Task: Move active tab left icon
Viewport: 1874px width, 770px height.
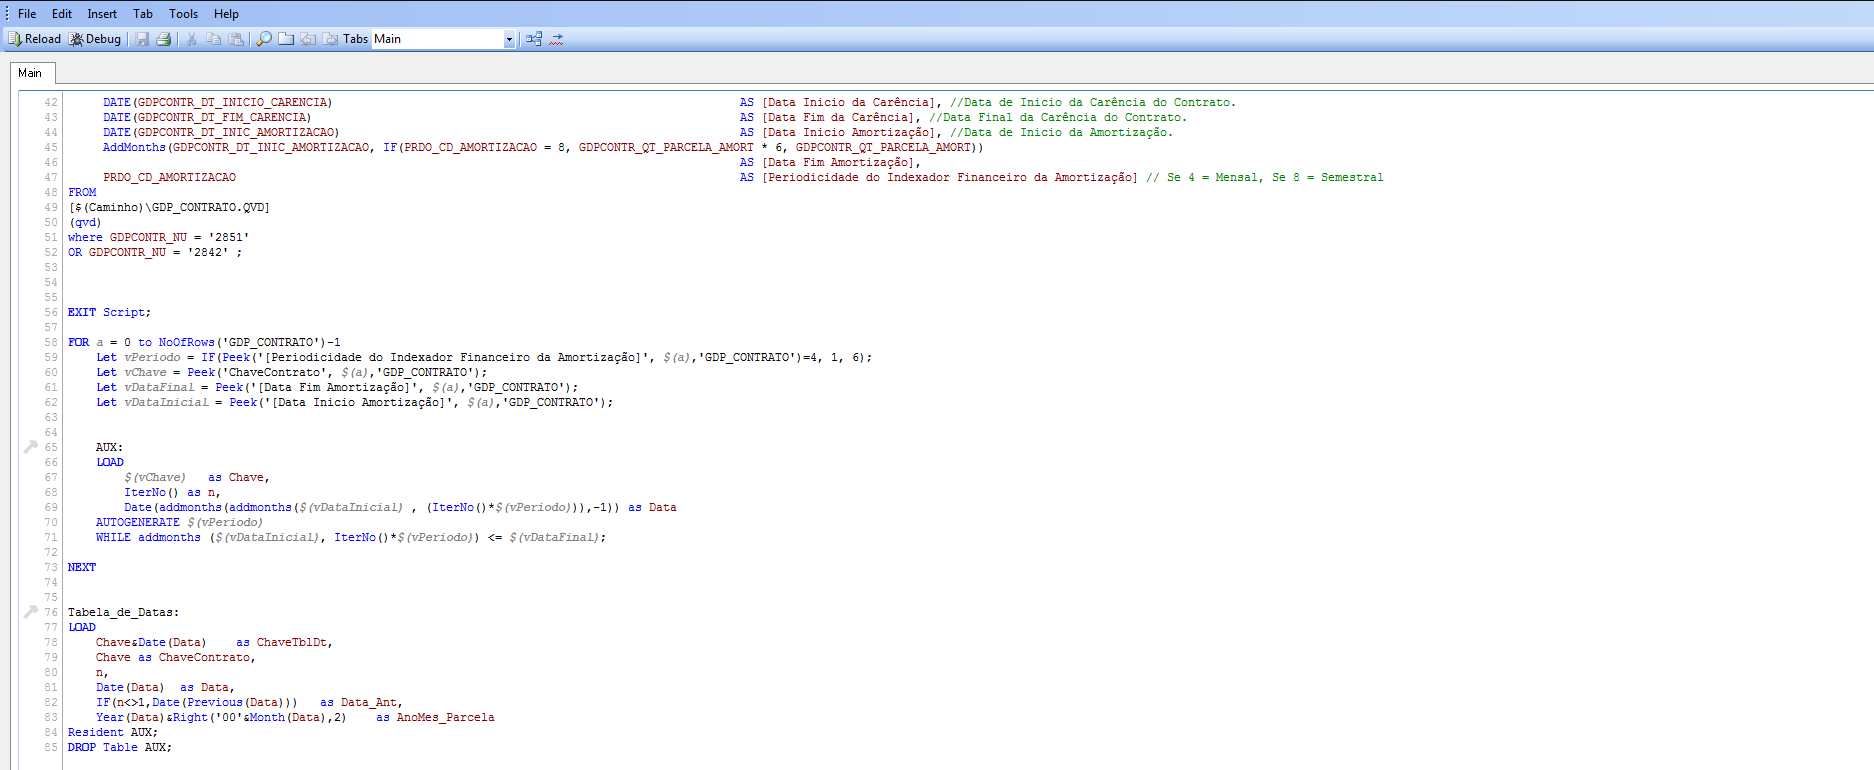Action: click(x=308, y=39)
